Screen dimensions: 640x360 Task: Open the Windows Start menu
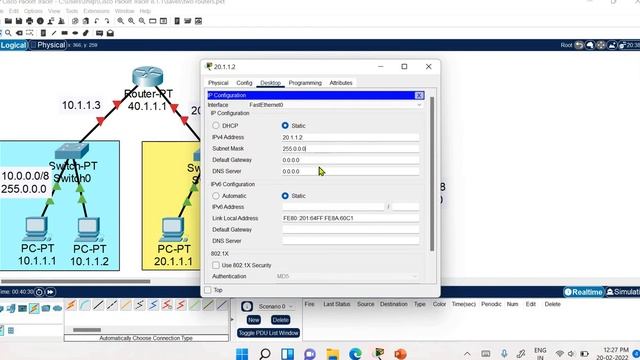tap(242, 353)
